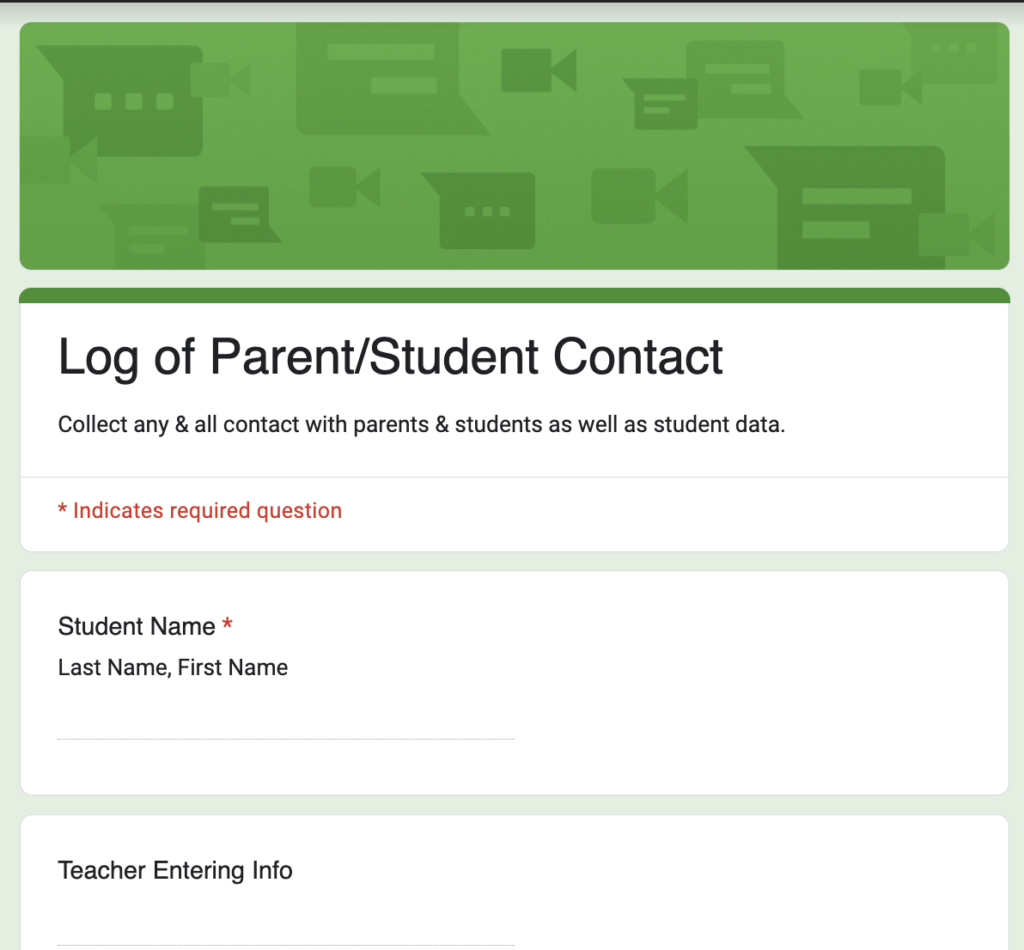Click the Teacher Entering Info answer field
The height and width of the screenshot is (950, 1024).
click(x=286, y=940)
